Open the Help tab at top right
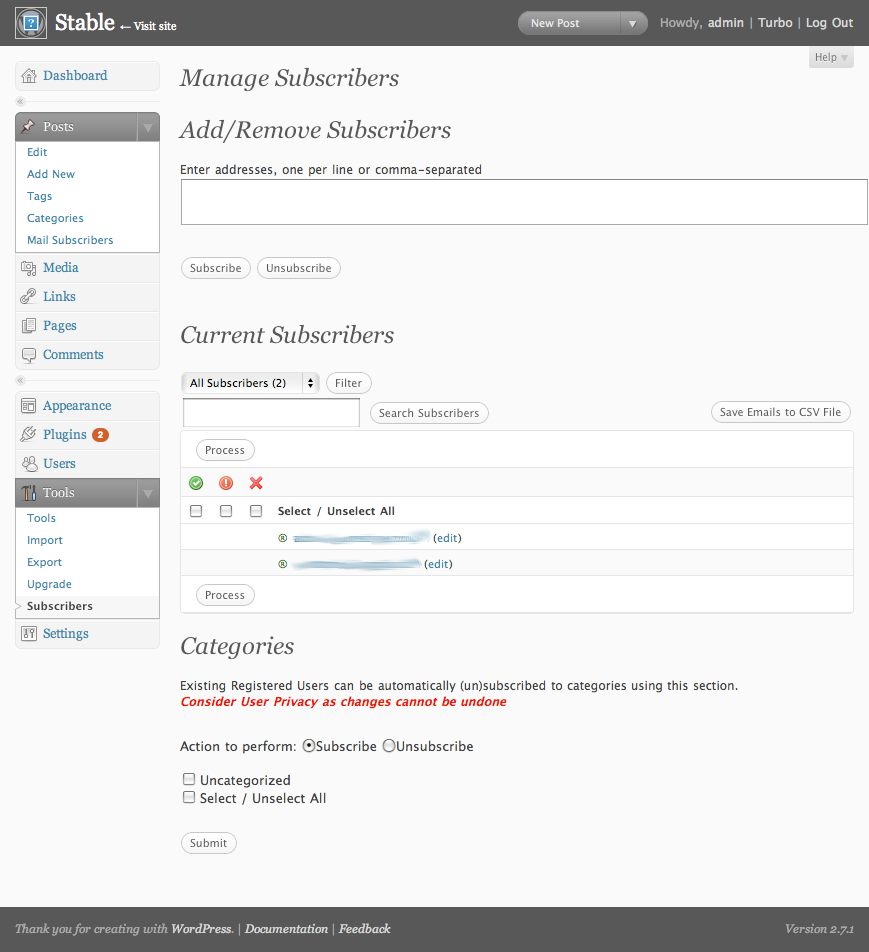Viewport: 869px width, 952px height. (831, 57)
